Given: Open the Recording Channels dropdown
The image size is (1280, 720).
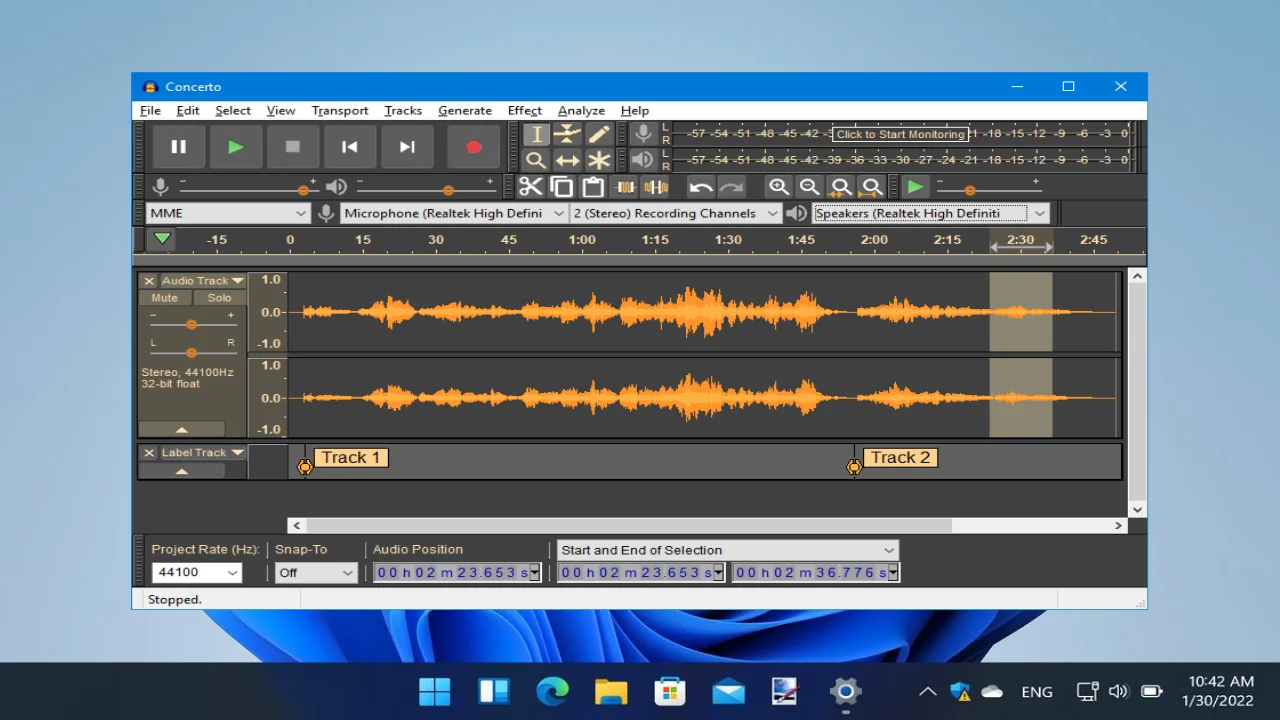Looking at the screenshot, I should click(x=675, y=213).
